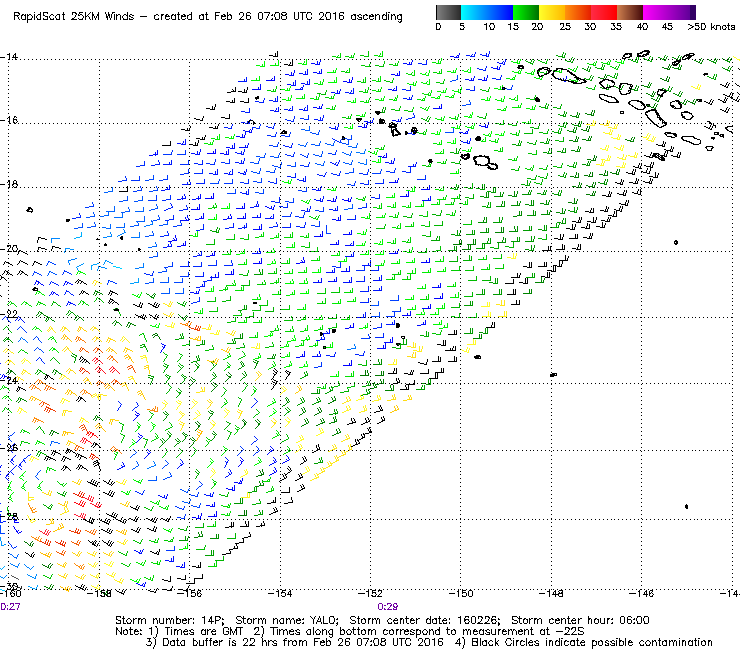Click the blue 10-15 knots legend swatch

click(500, 12)
